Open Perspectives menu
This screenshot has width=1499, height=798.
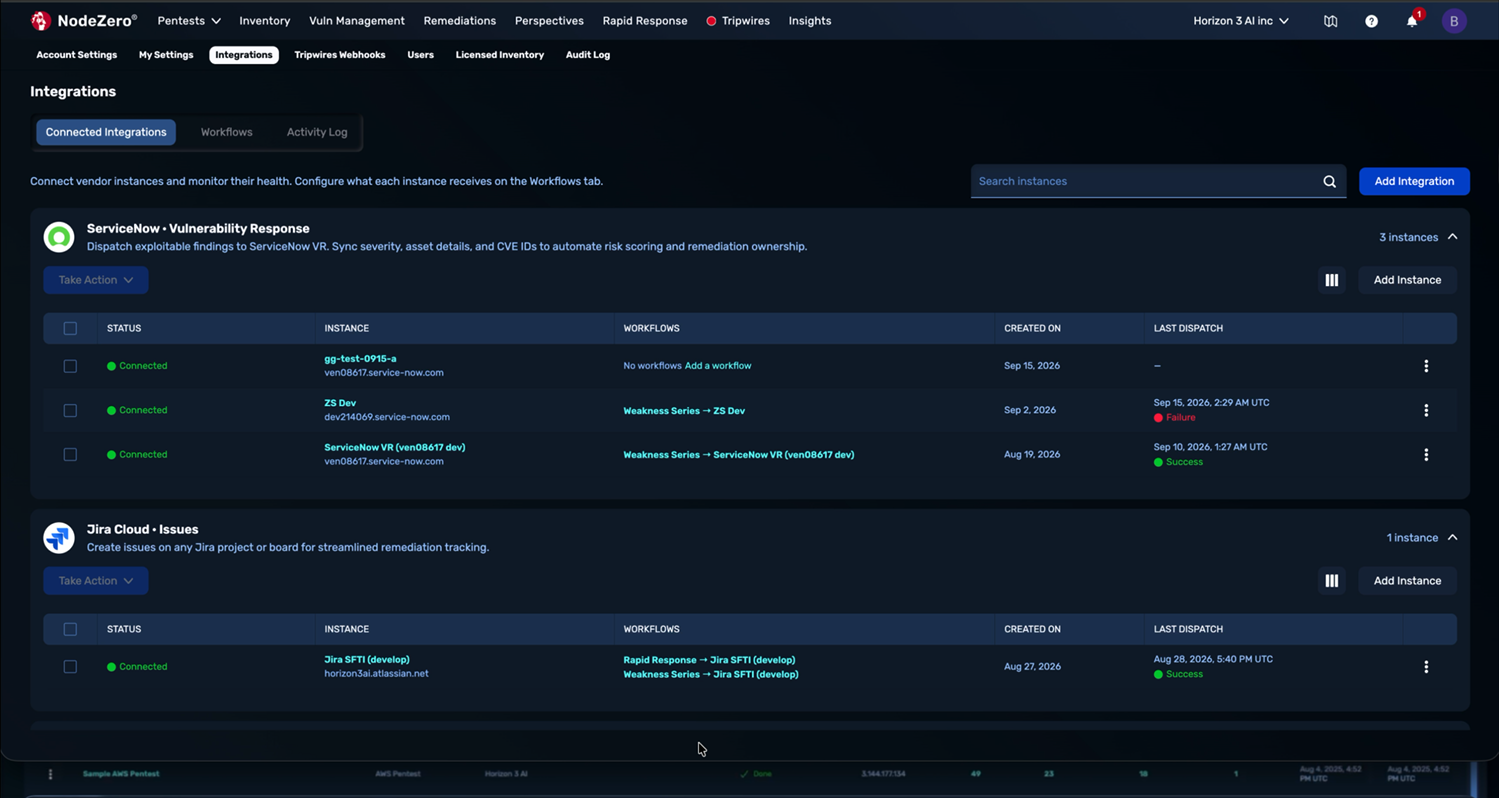click(x=549, y=21)
